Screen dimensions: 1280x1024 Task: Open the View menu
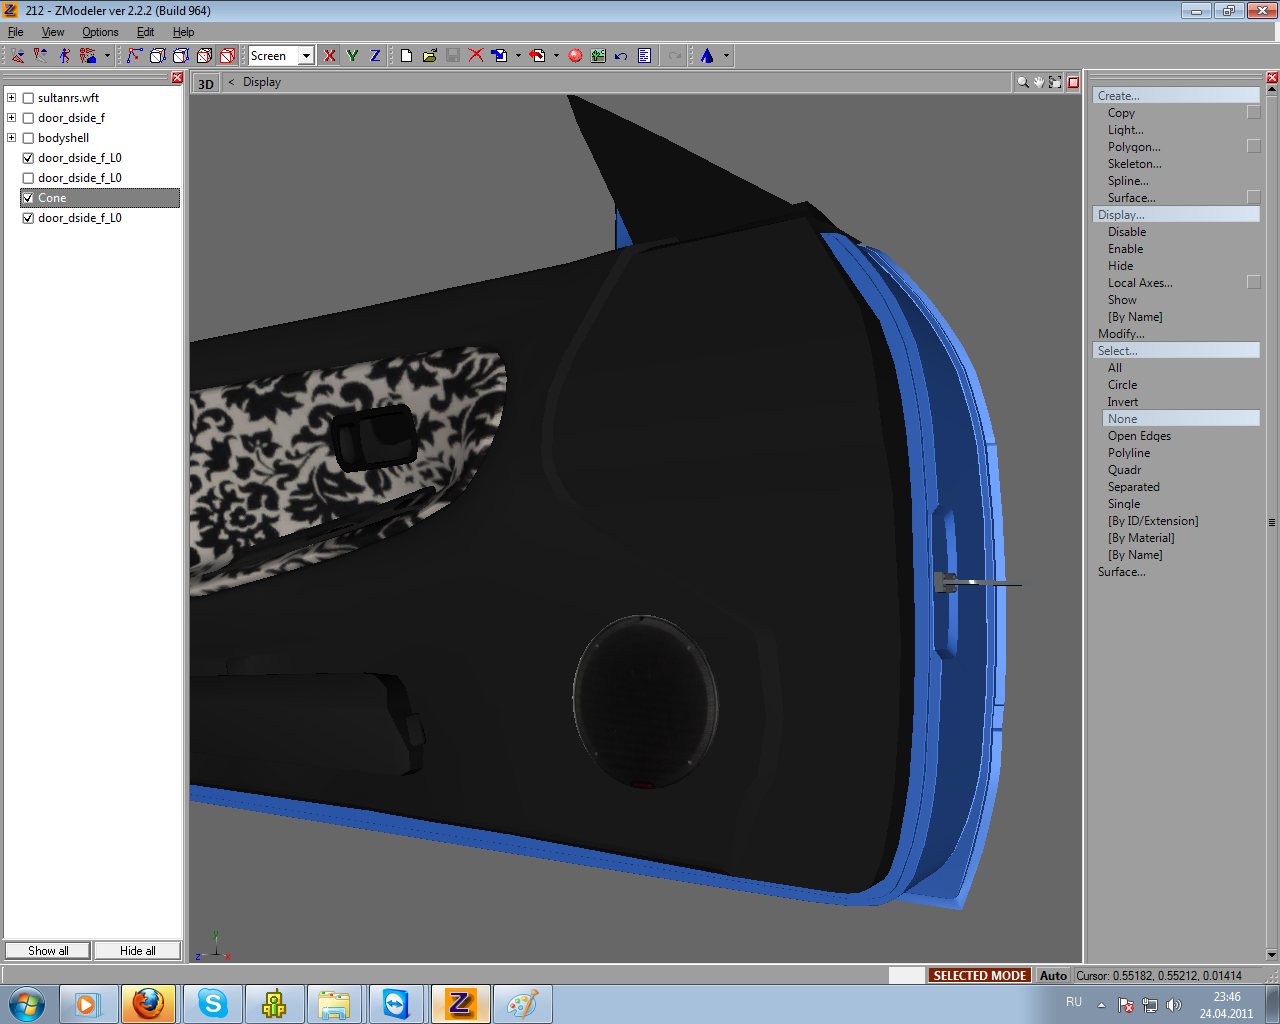53,32
